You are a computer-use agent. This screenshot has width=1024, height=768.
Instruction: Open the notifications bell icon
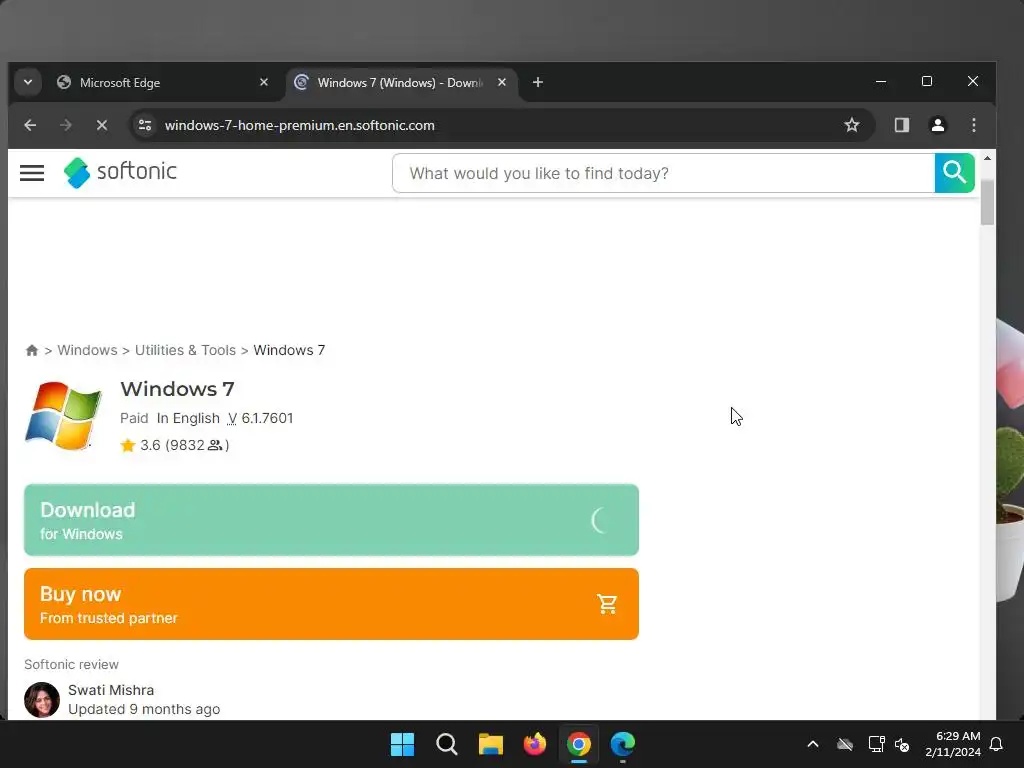tap(997, 744)
